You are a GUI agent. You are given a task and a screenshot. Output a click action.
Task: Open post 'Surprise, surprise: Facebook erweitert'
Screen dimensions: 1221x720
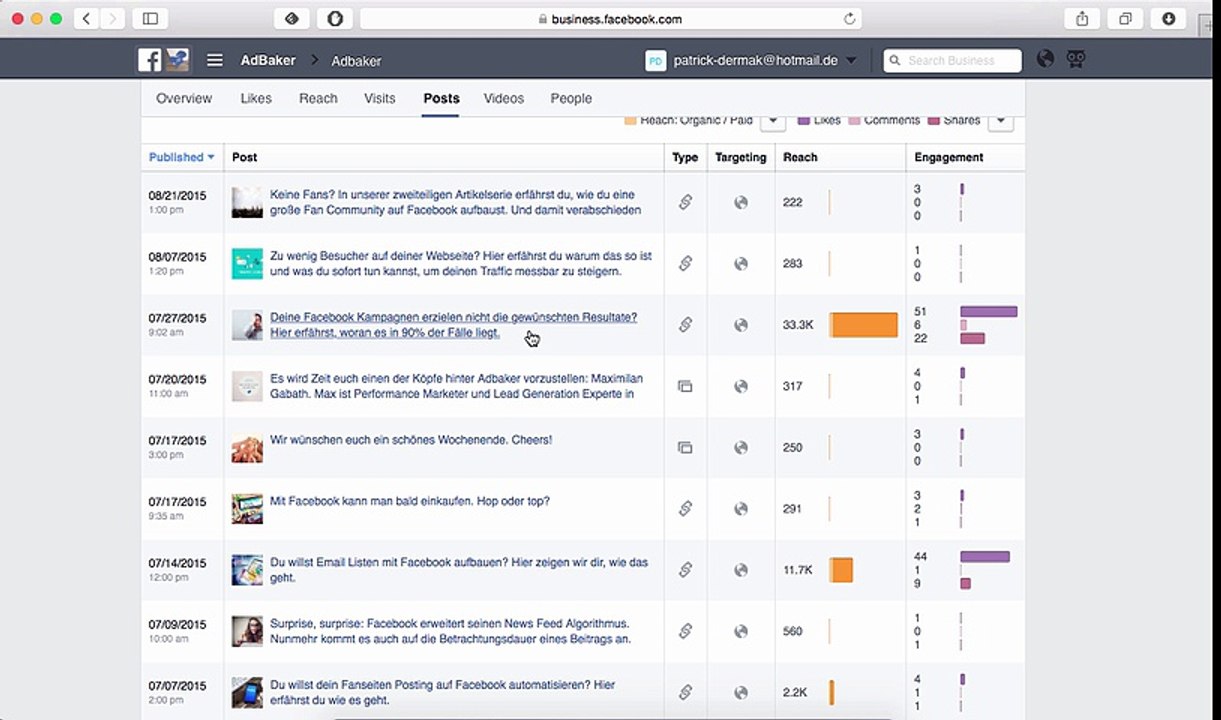(450, 631)
